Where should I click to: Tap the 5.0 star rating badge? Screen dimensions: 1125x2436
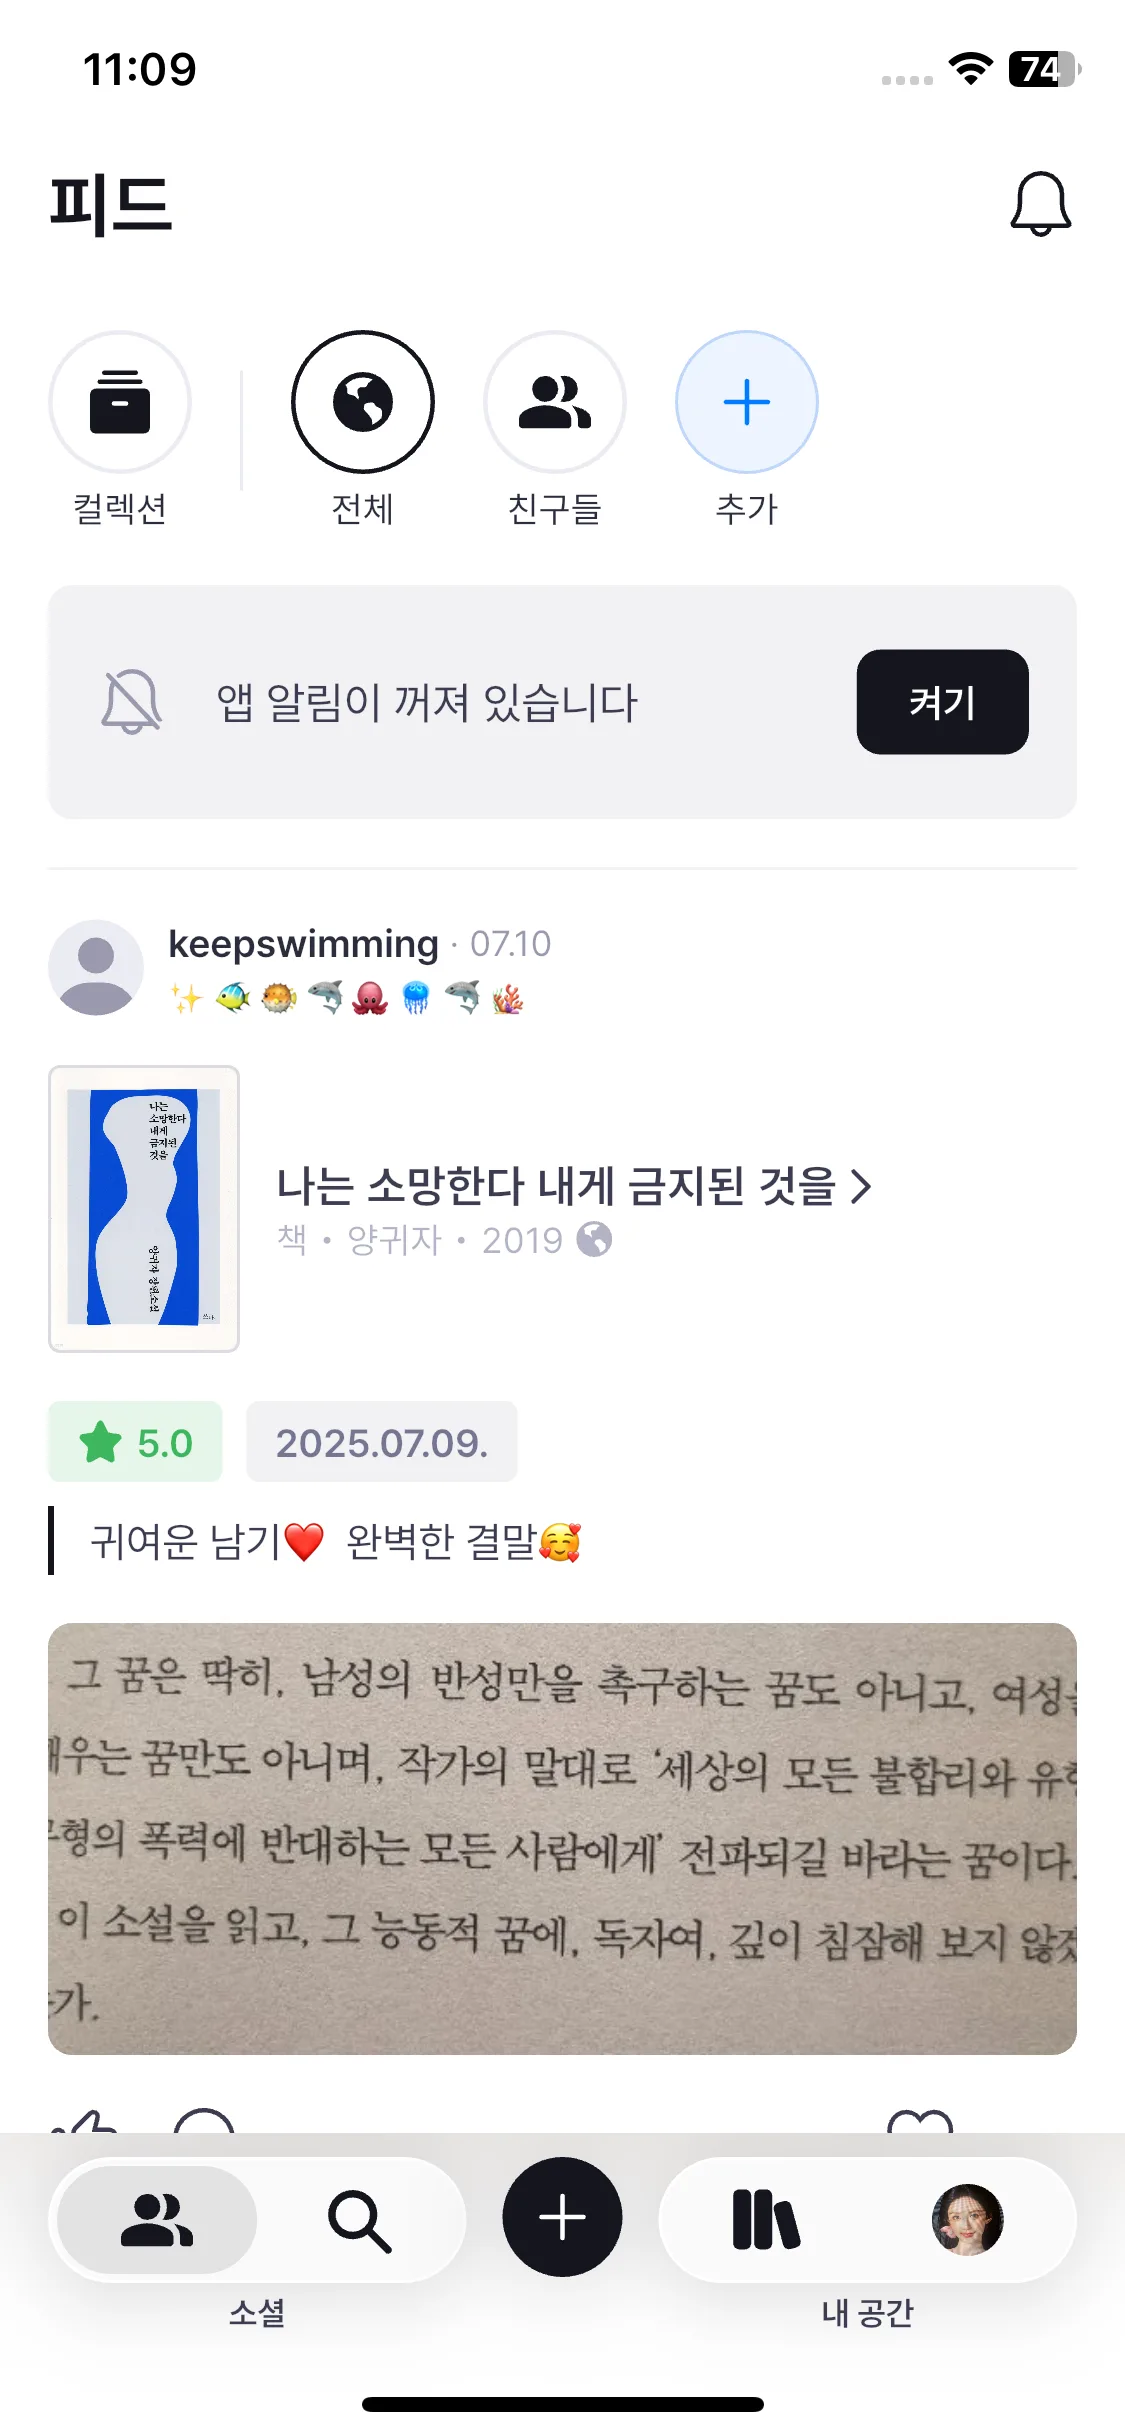tap(136, 1442)
